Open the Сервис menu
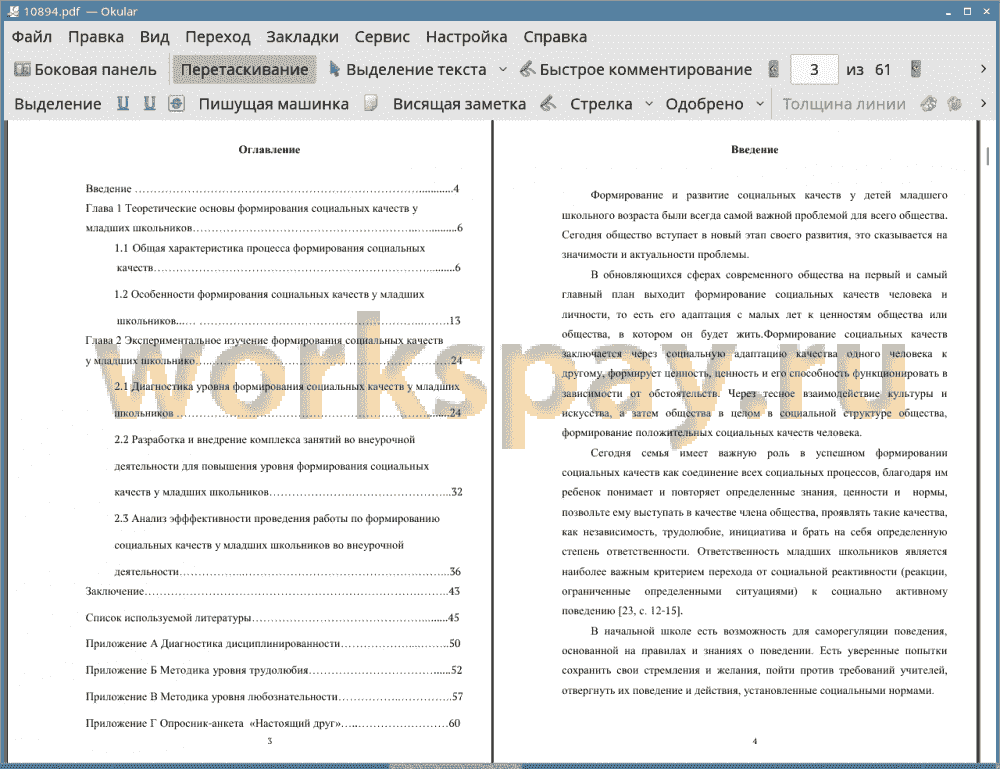The height and width of the screenshot is (769, 1000). [382, 37]
